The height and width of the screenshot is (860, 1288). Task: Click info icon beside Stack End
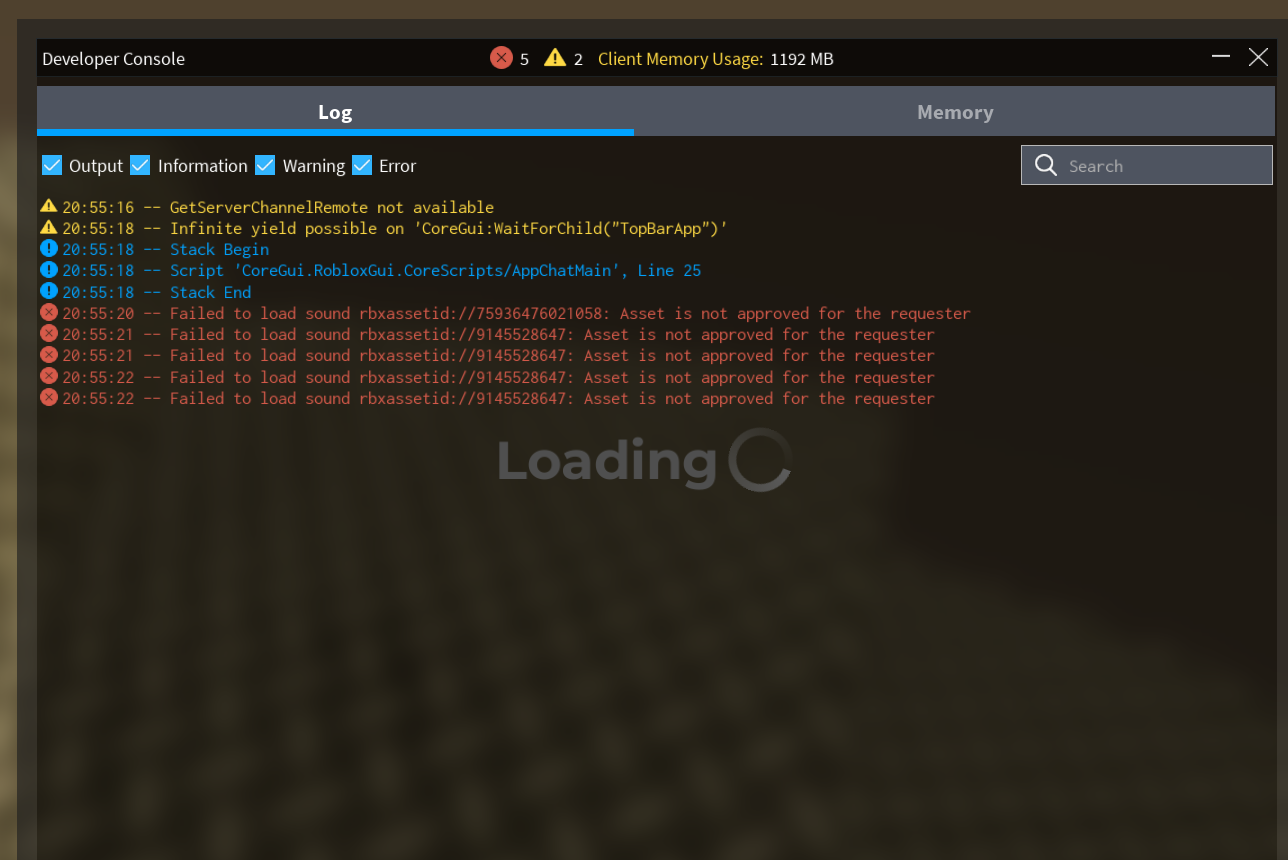click(x=48, y=291)
